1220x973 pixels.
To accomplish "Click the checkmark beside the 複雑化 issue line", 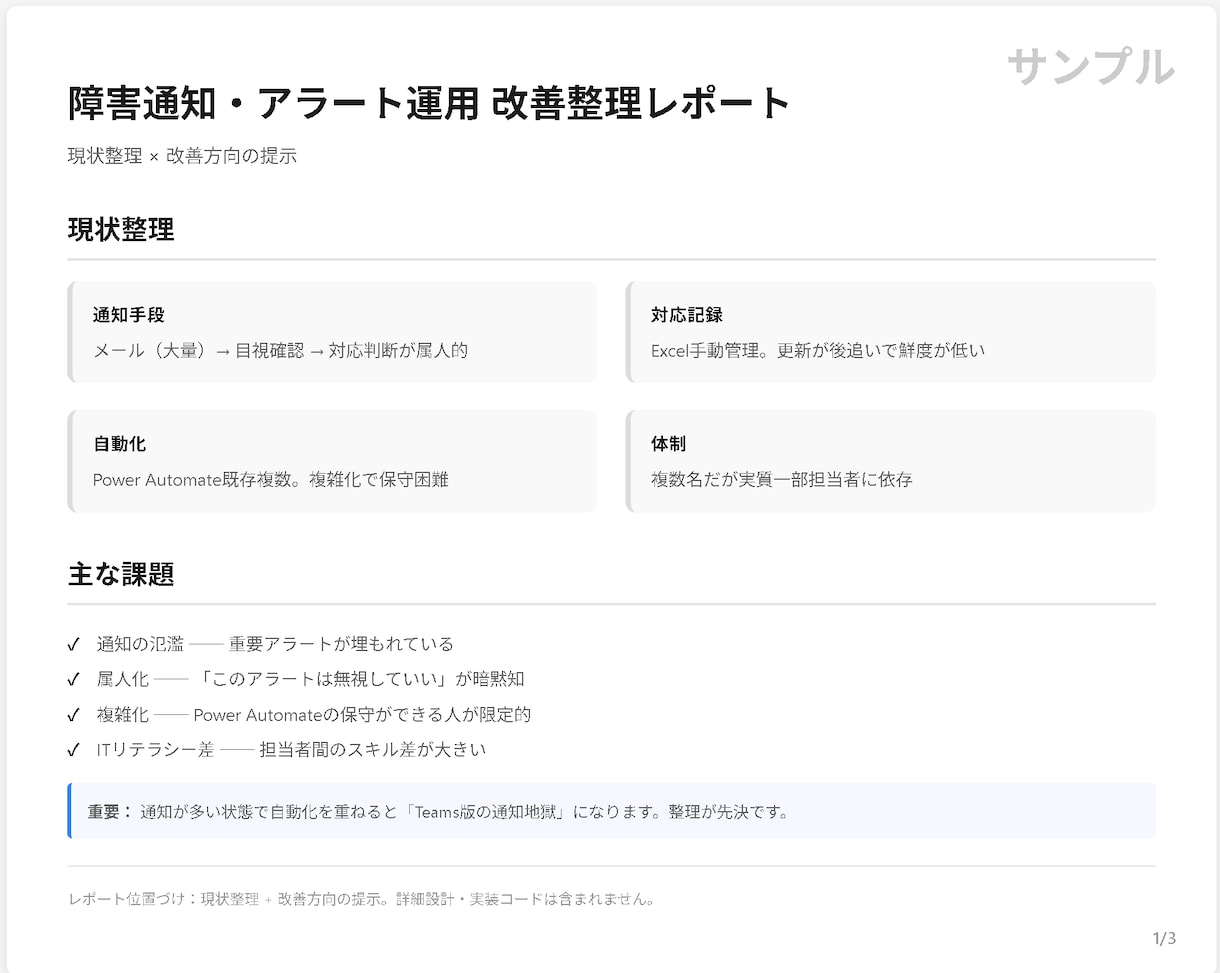I will (73, 715).
